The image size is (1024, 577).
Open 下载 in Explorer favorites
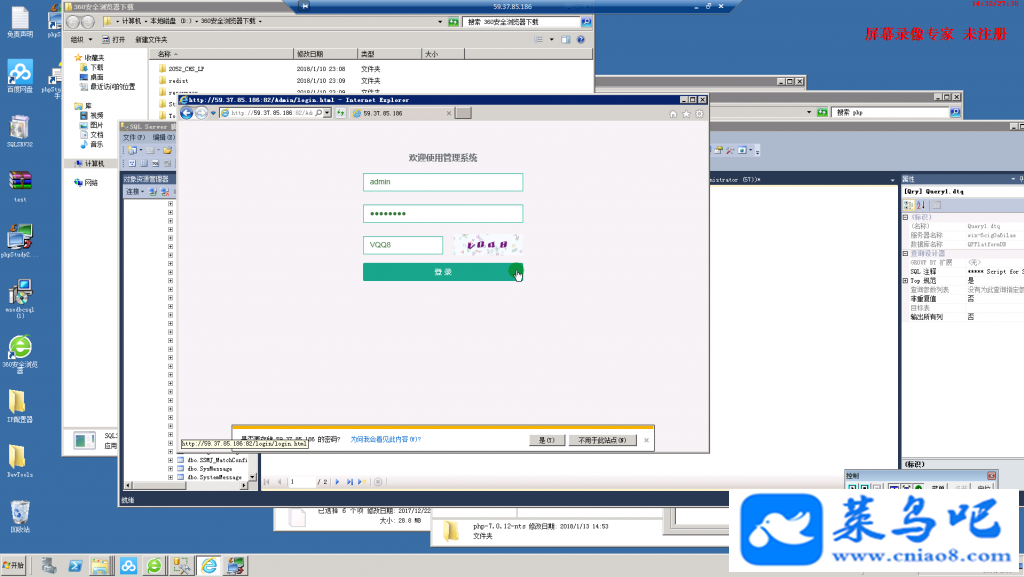91,67
